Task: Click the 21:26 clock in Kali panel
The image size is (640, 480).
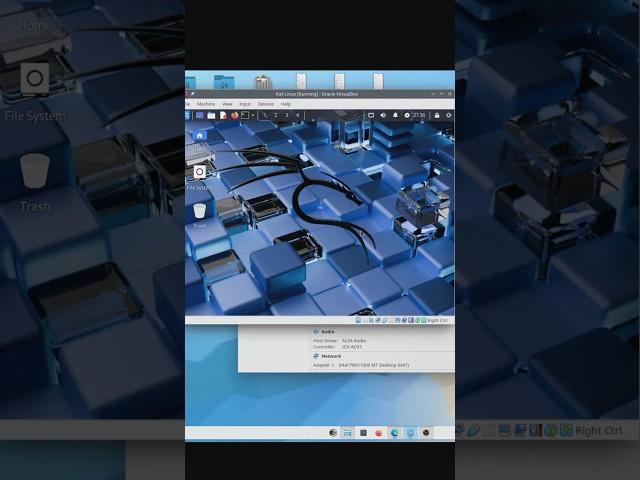Action: coord(419,116)
